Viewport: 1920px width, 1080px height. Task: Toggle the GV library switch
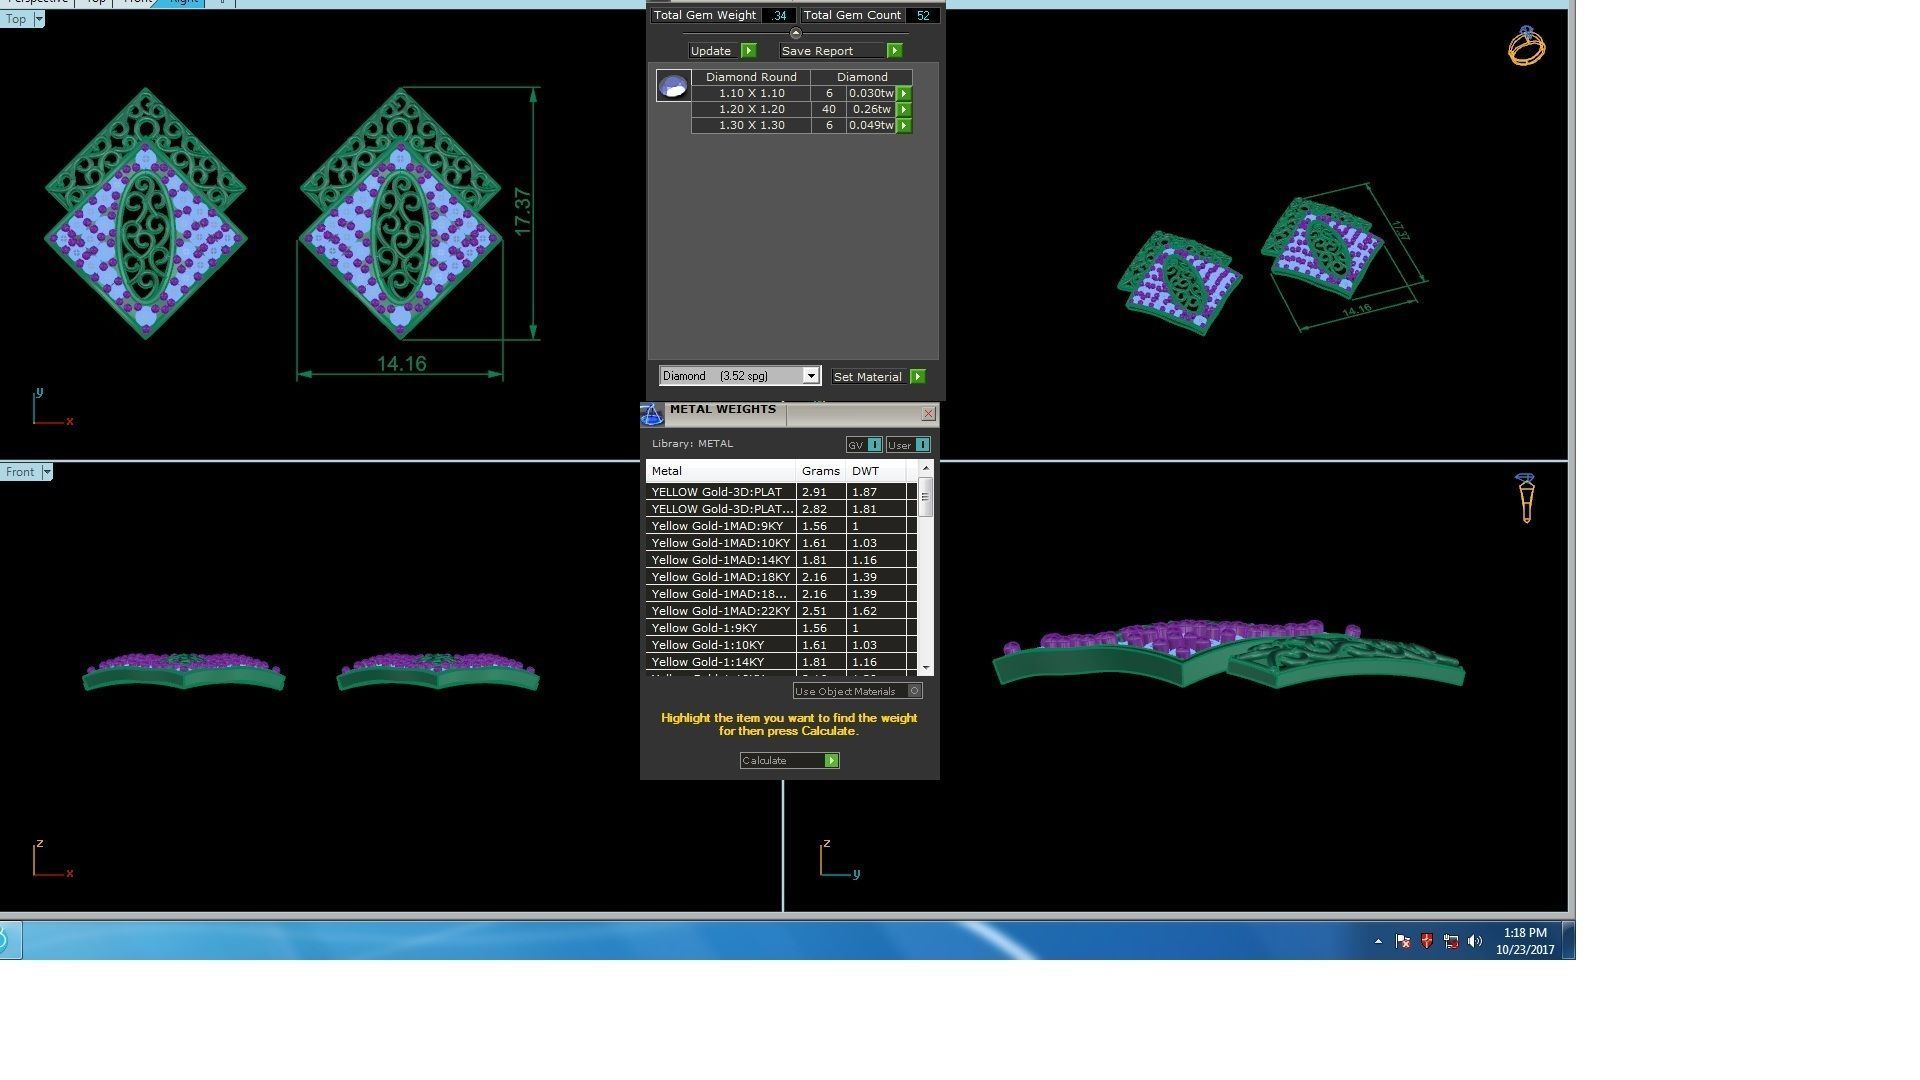874,445
